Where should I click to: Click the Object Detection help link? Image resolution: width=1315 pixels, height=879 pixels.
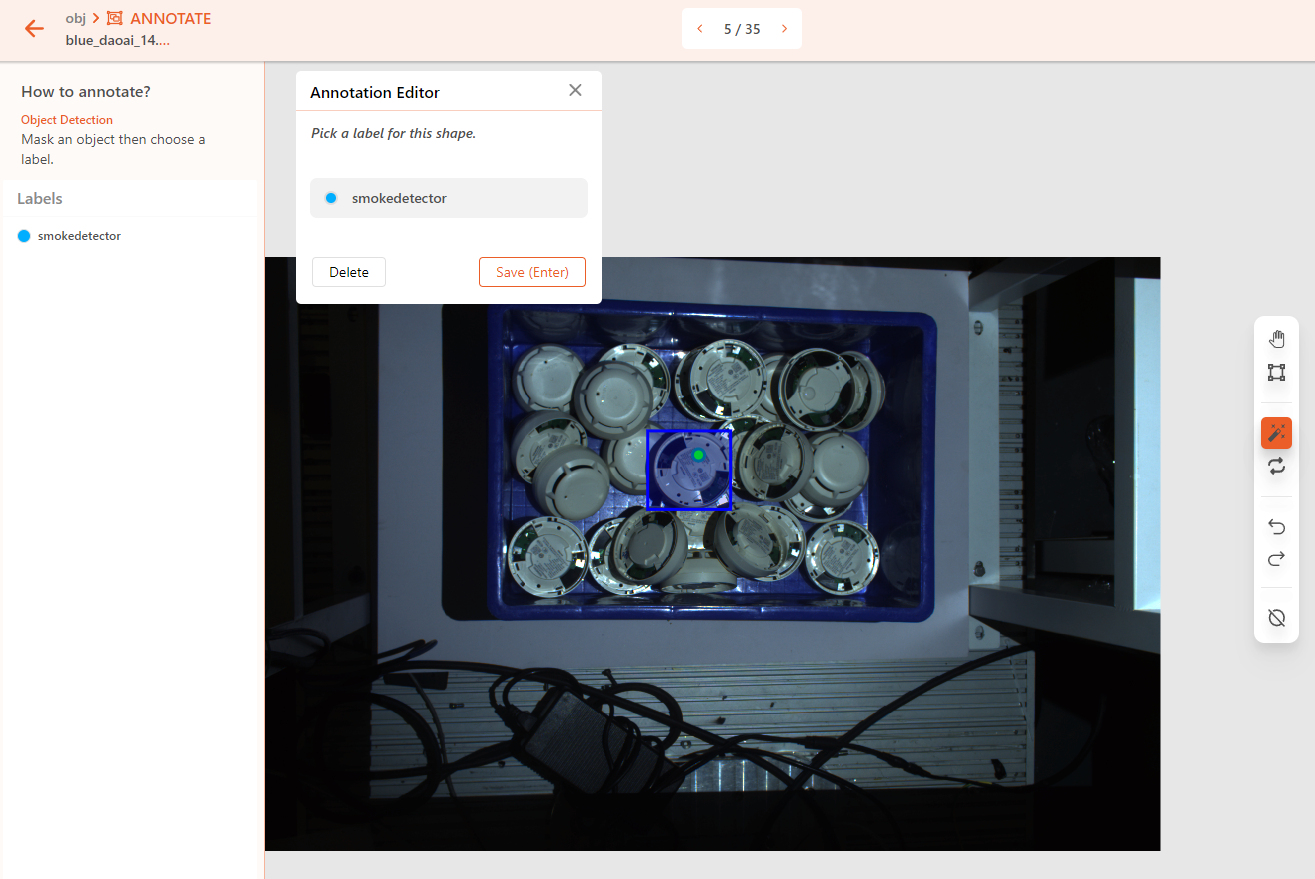[x=67, y=120]
